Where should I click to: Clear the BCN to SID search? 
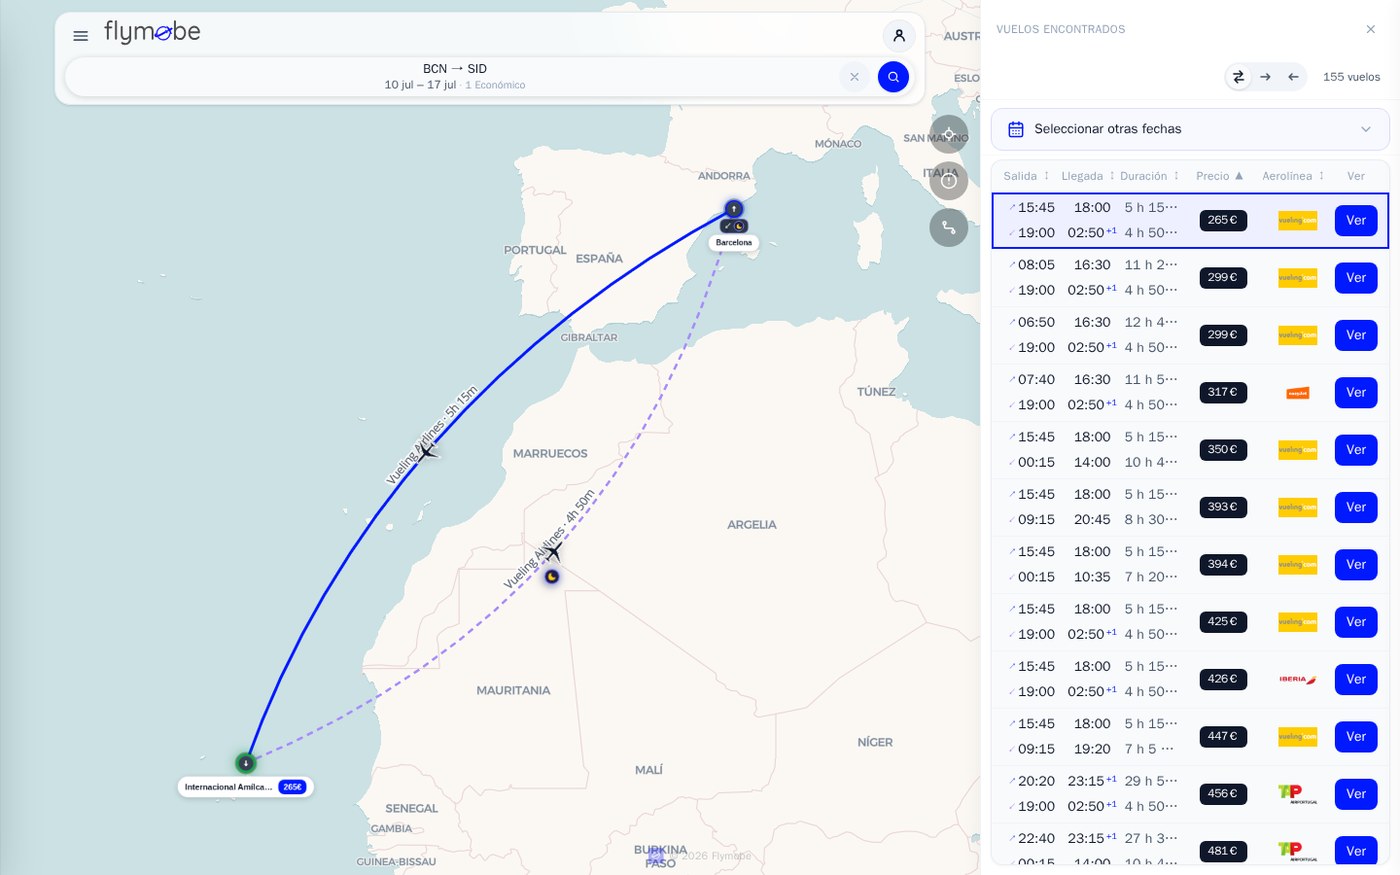[854, 77]
